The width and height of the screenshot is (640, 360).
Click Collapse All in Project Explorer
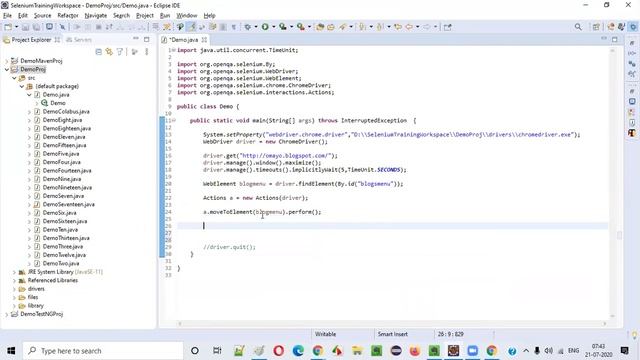click(x=98, y=52)
